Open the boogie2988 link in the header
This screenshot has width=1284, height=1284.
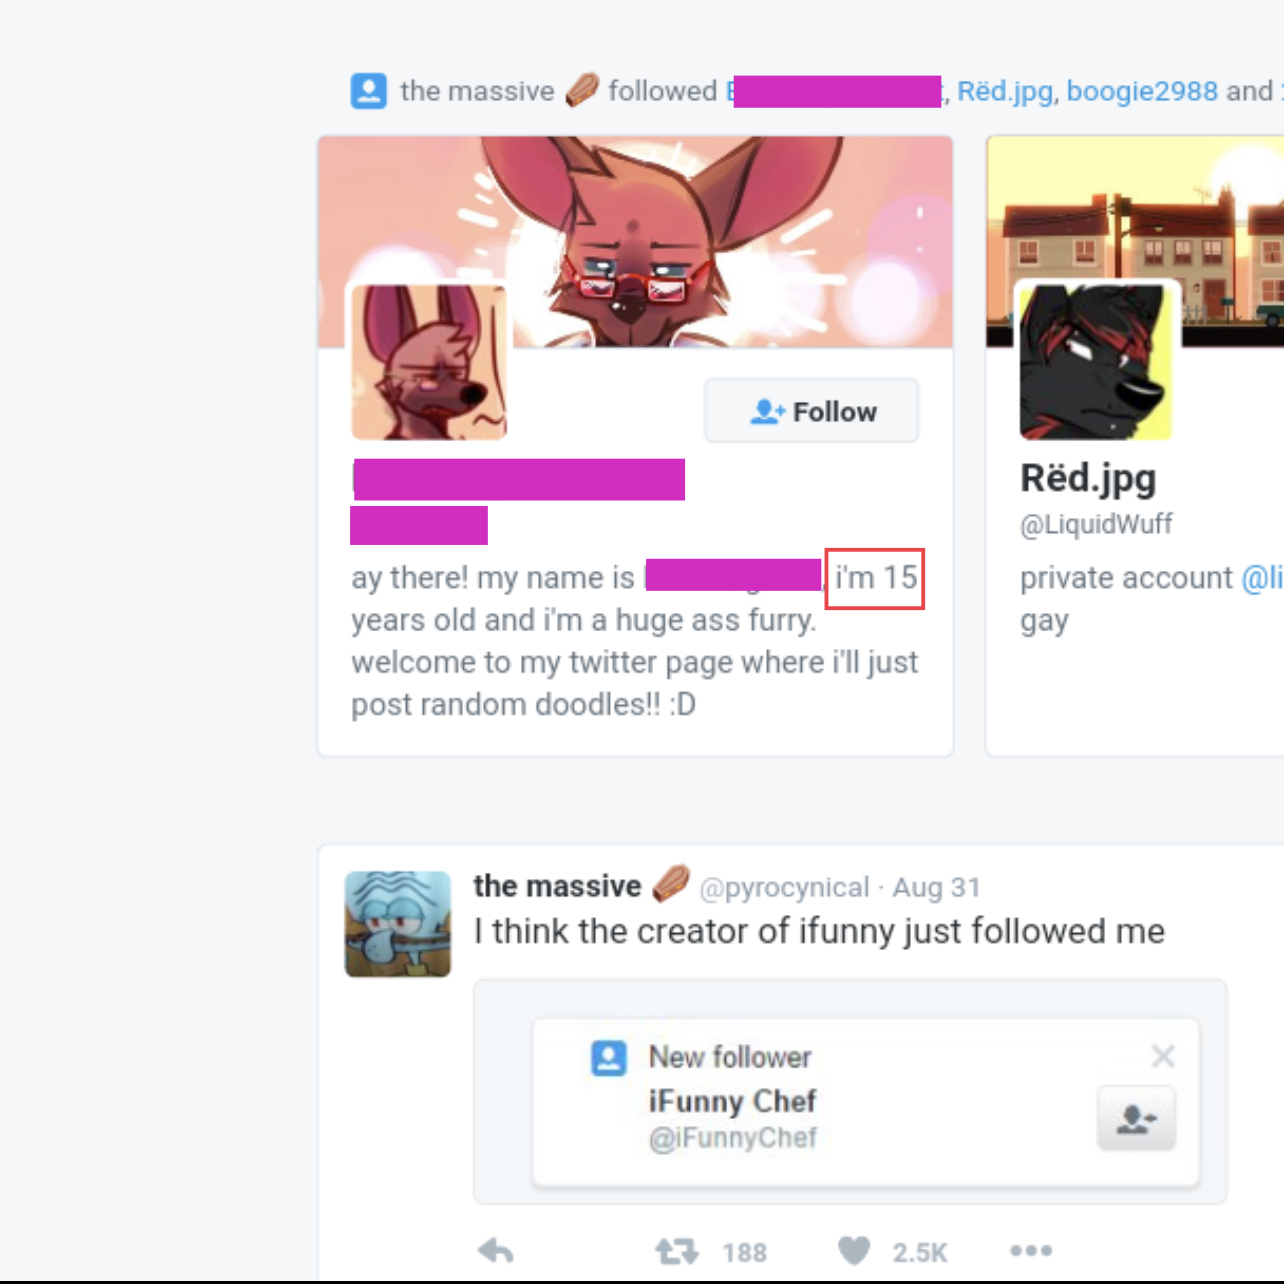click(x=1142, y=91)
